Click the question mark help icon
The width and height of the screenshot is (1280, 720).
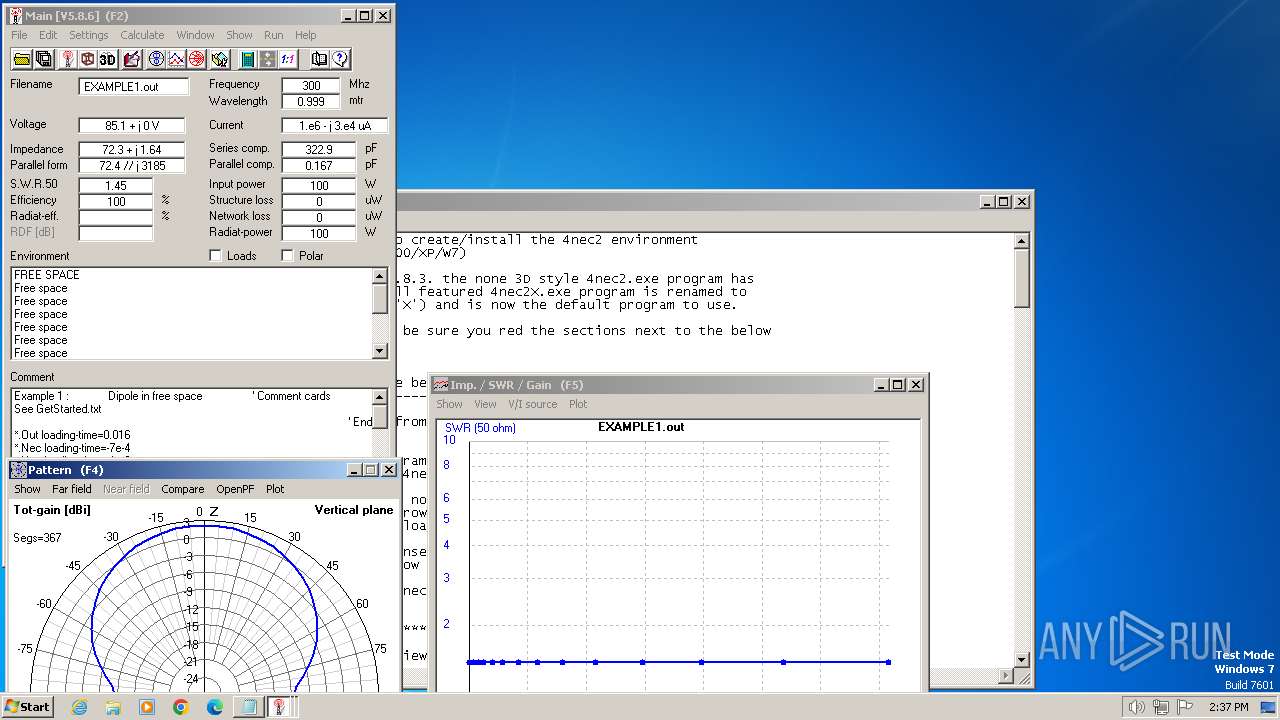(340, 59)
